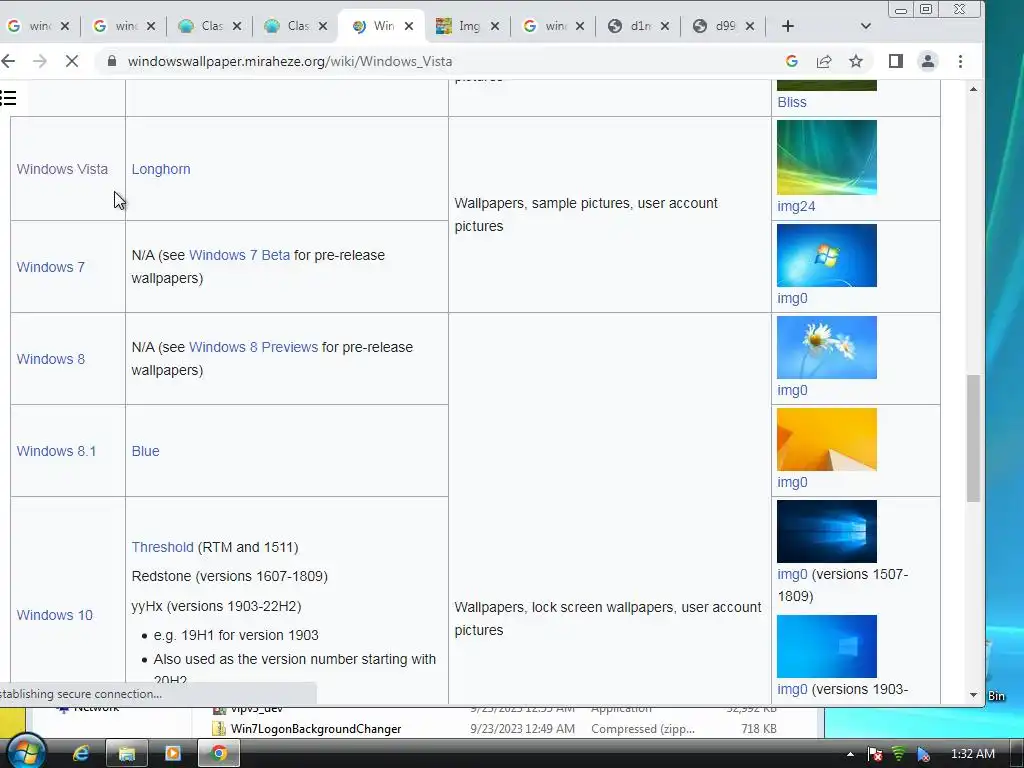The height and width of the screenshot is (768, 1024).
Task: Click the Windows 8 daisy wallpaper thumbnail
Action: 827,347
